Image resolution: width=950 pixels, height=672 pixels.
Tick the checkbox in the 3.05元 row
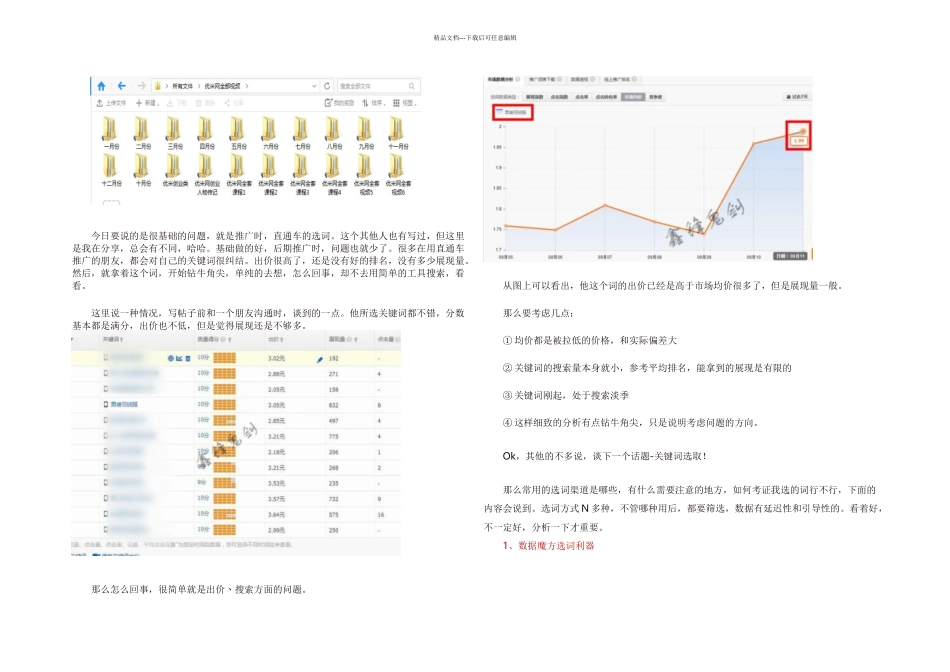point(105,404)
